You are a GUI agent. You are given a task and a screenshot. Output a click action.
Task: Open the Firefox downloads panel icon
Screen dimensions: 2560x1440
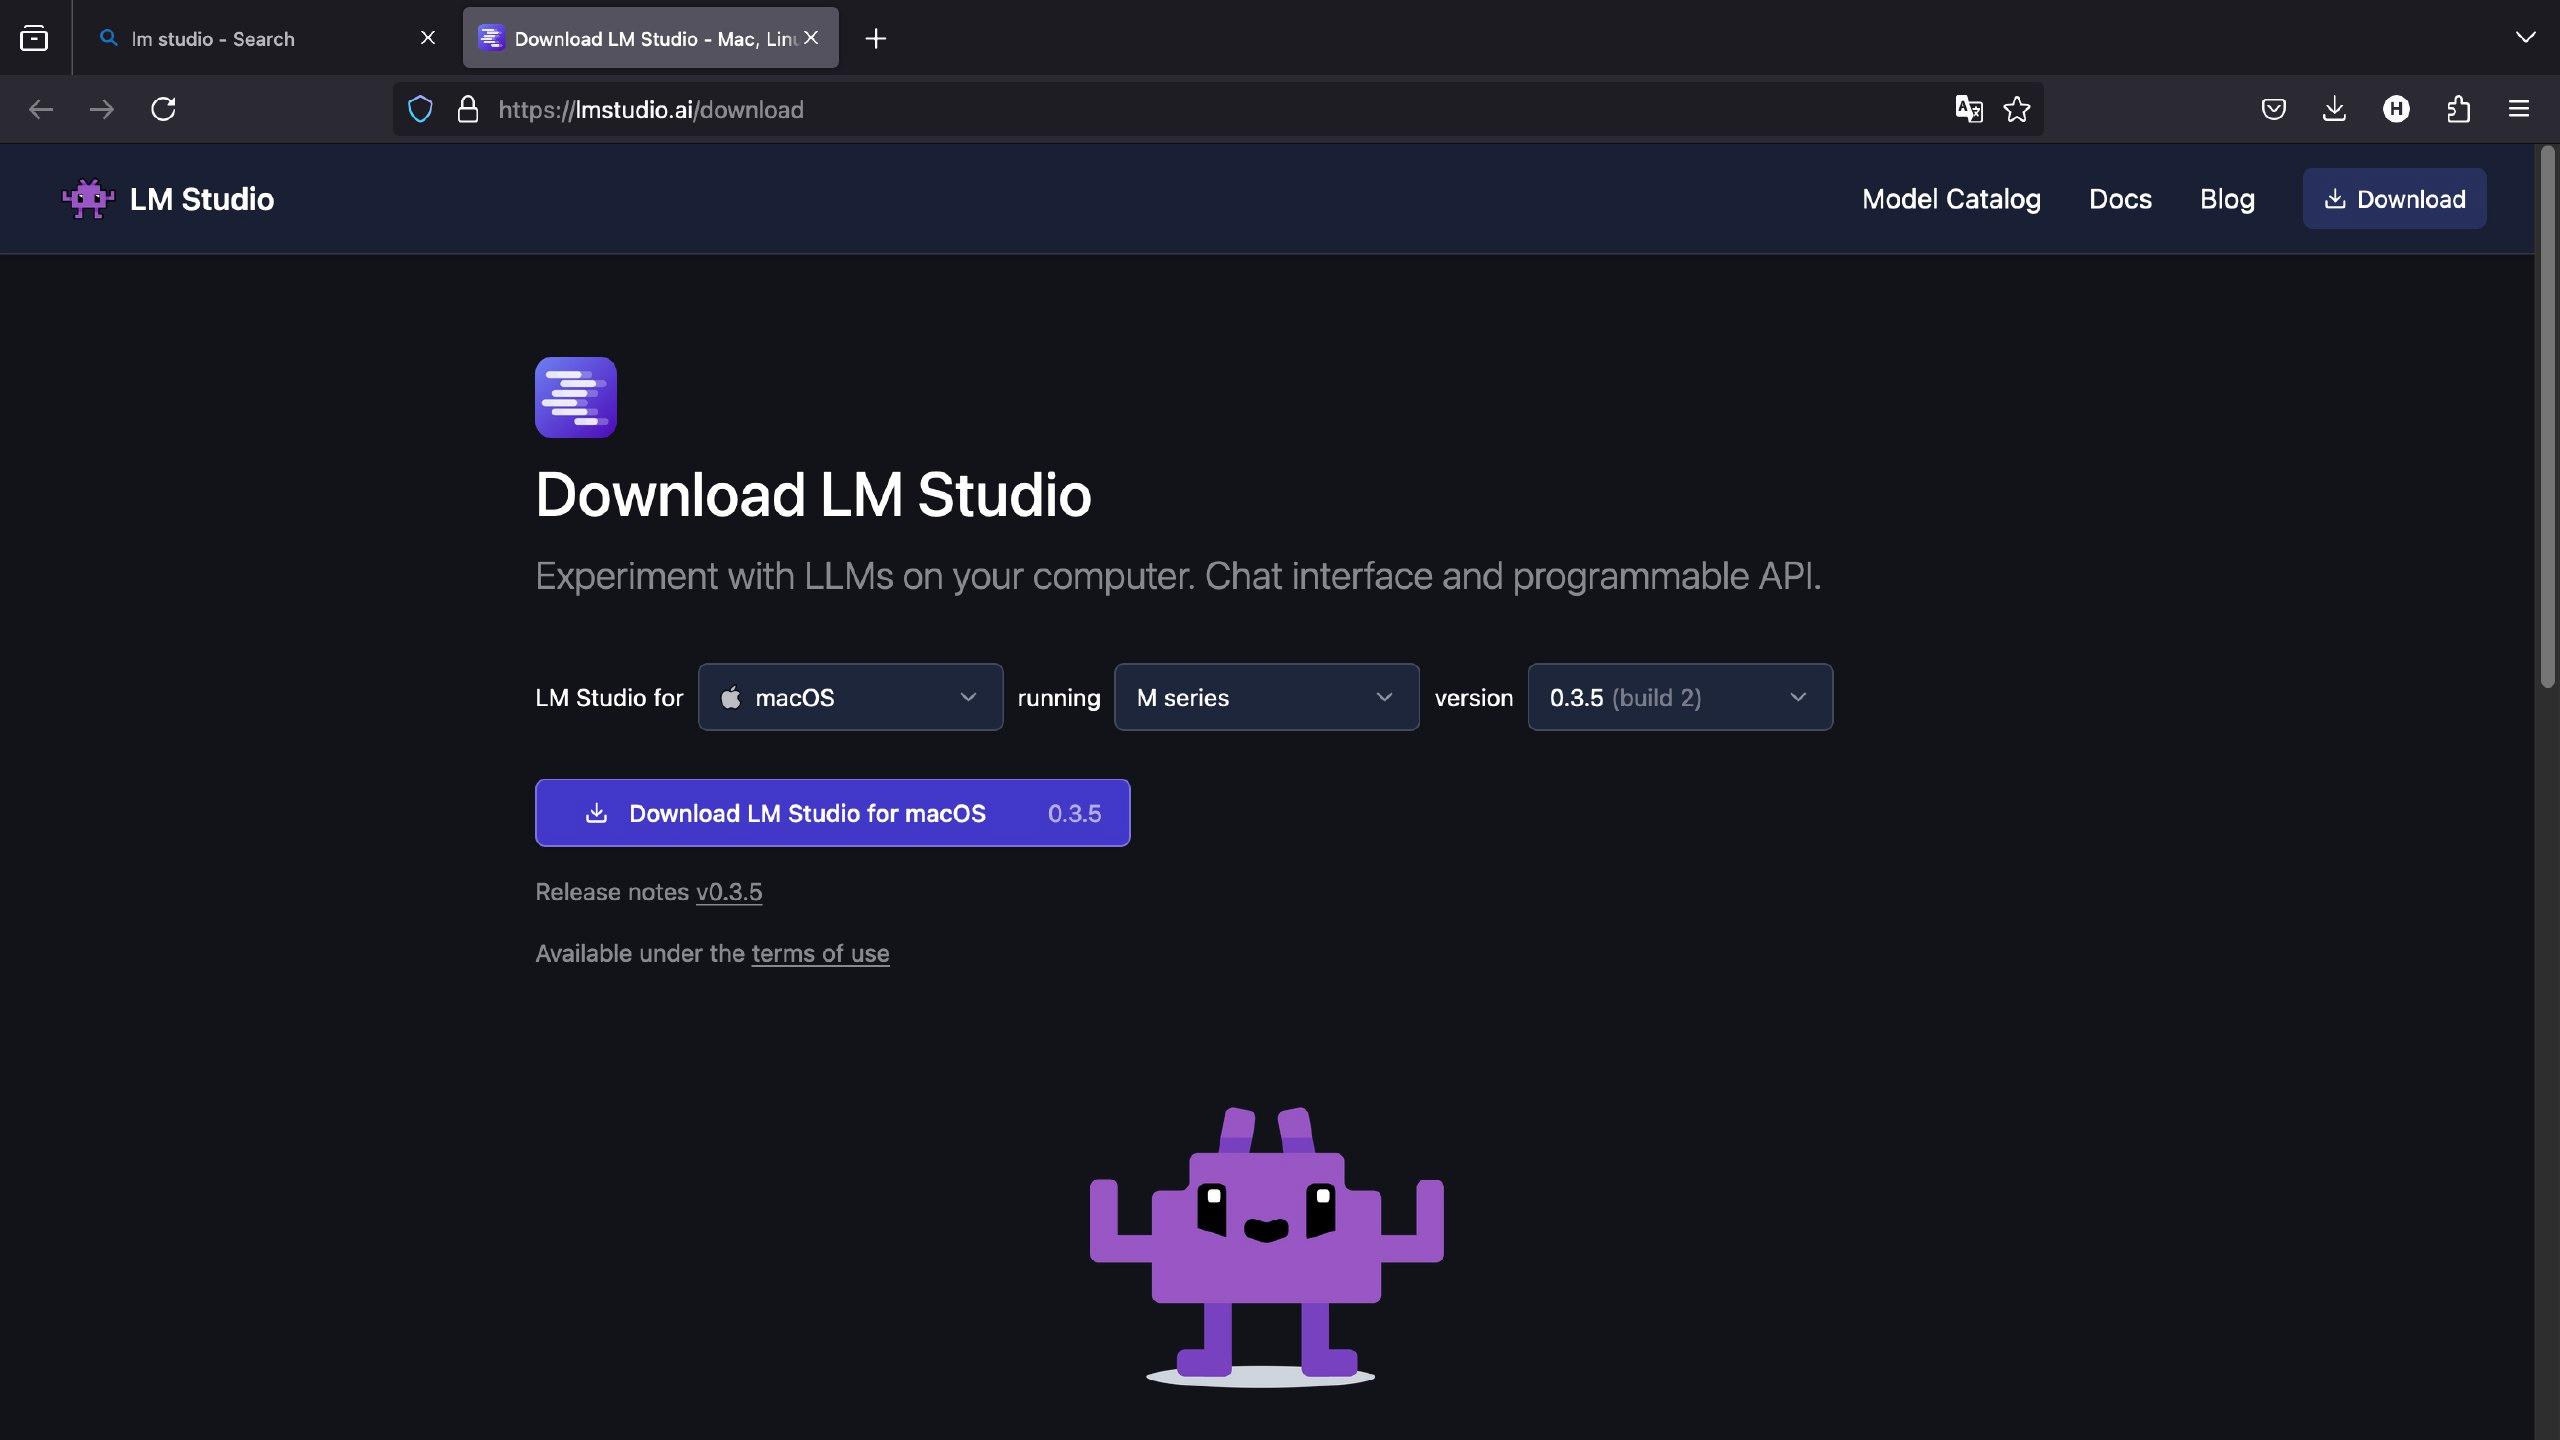coord(2334,109)
